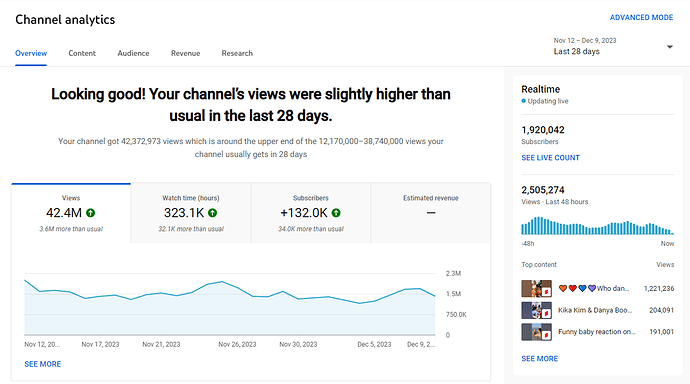The width and height of the screenshot is (690, 384).
Task: Click the Top content column label
Action: tap(539, 265)
